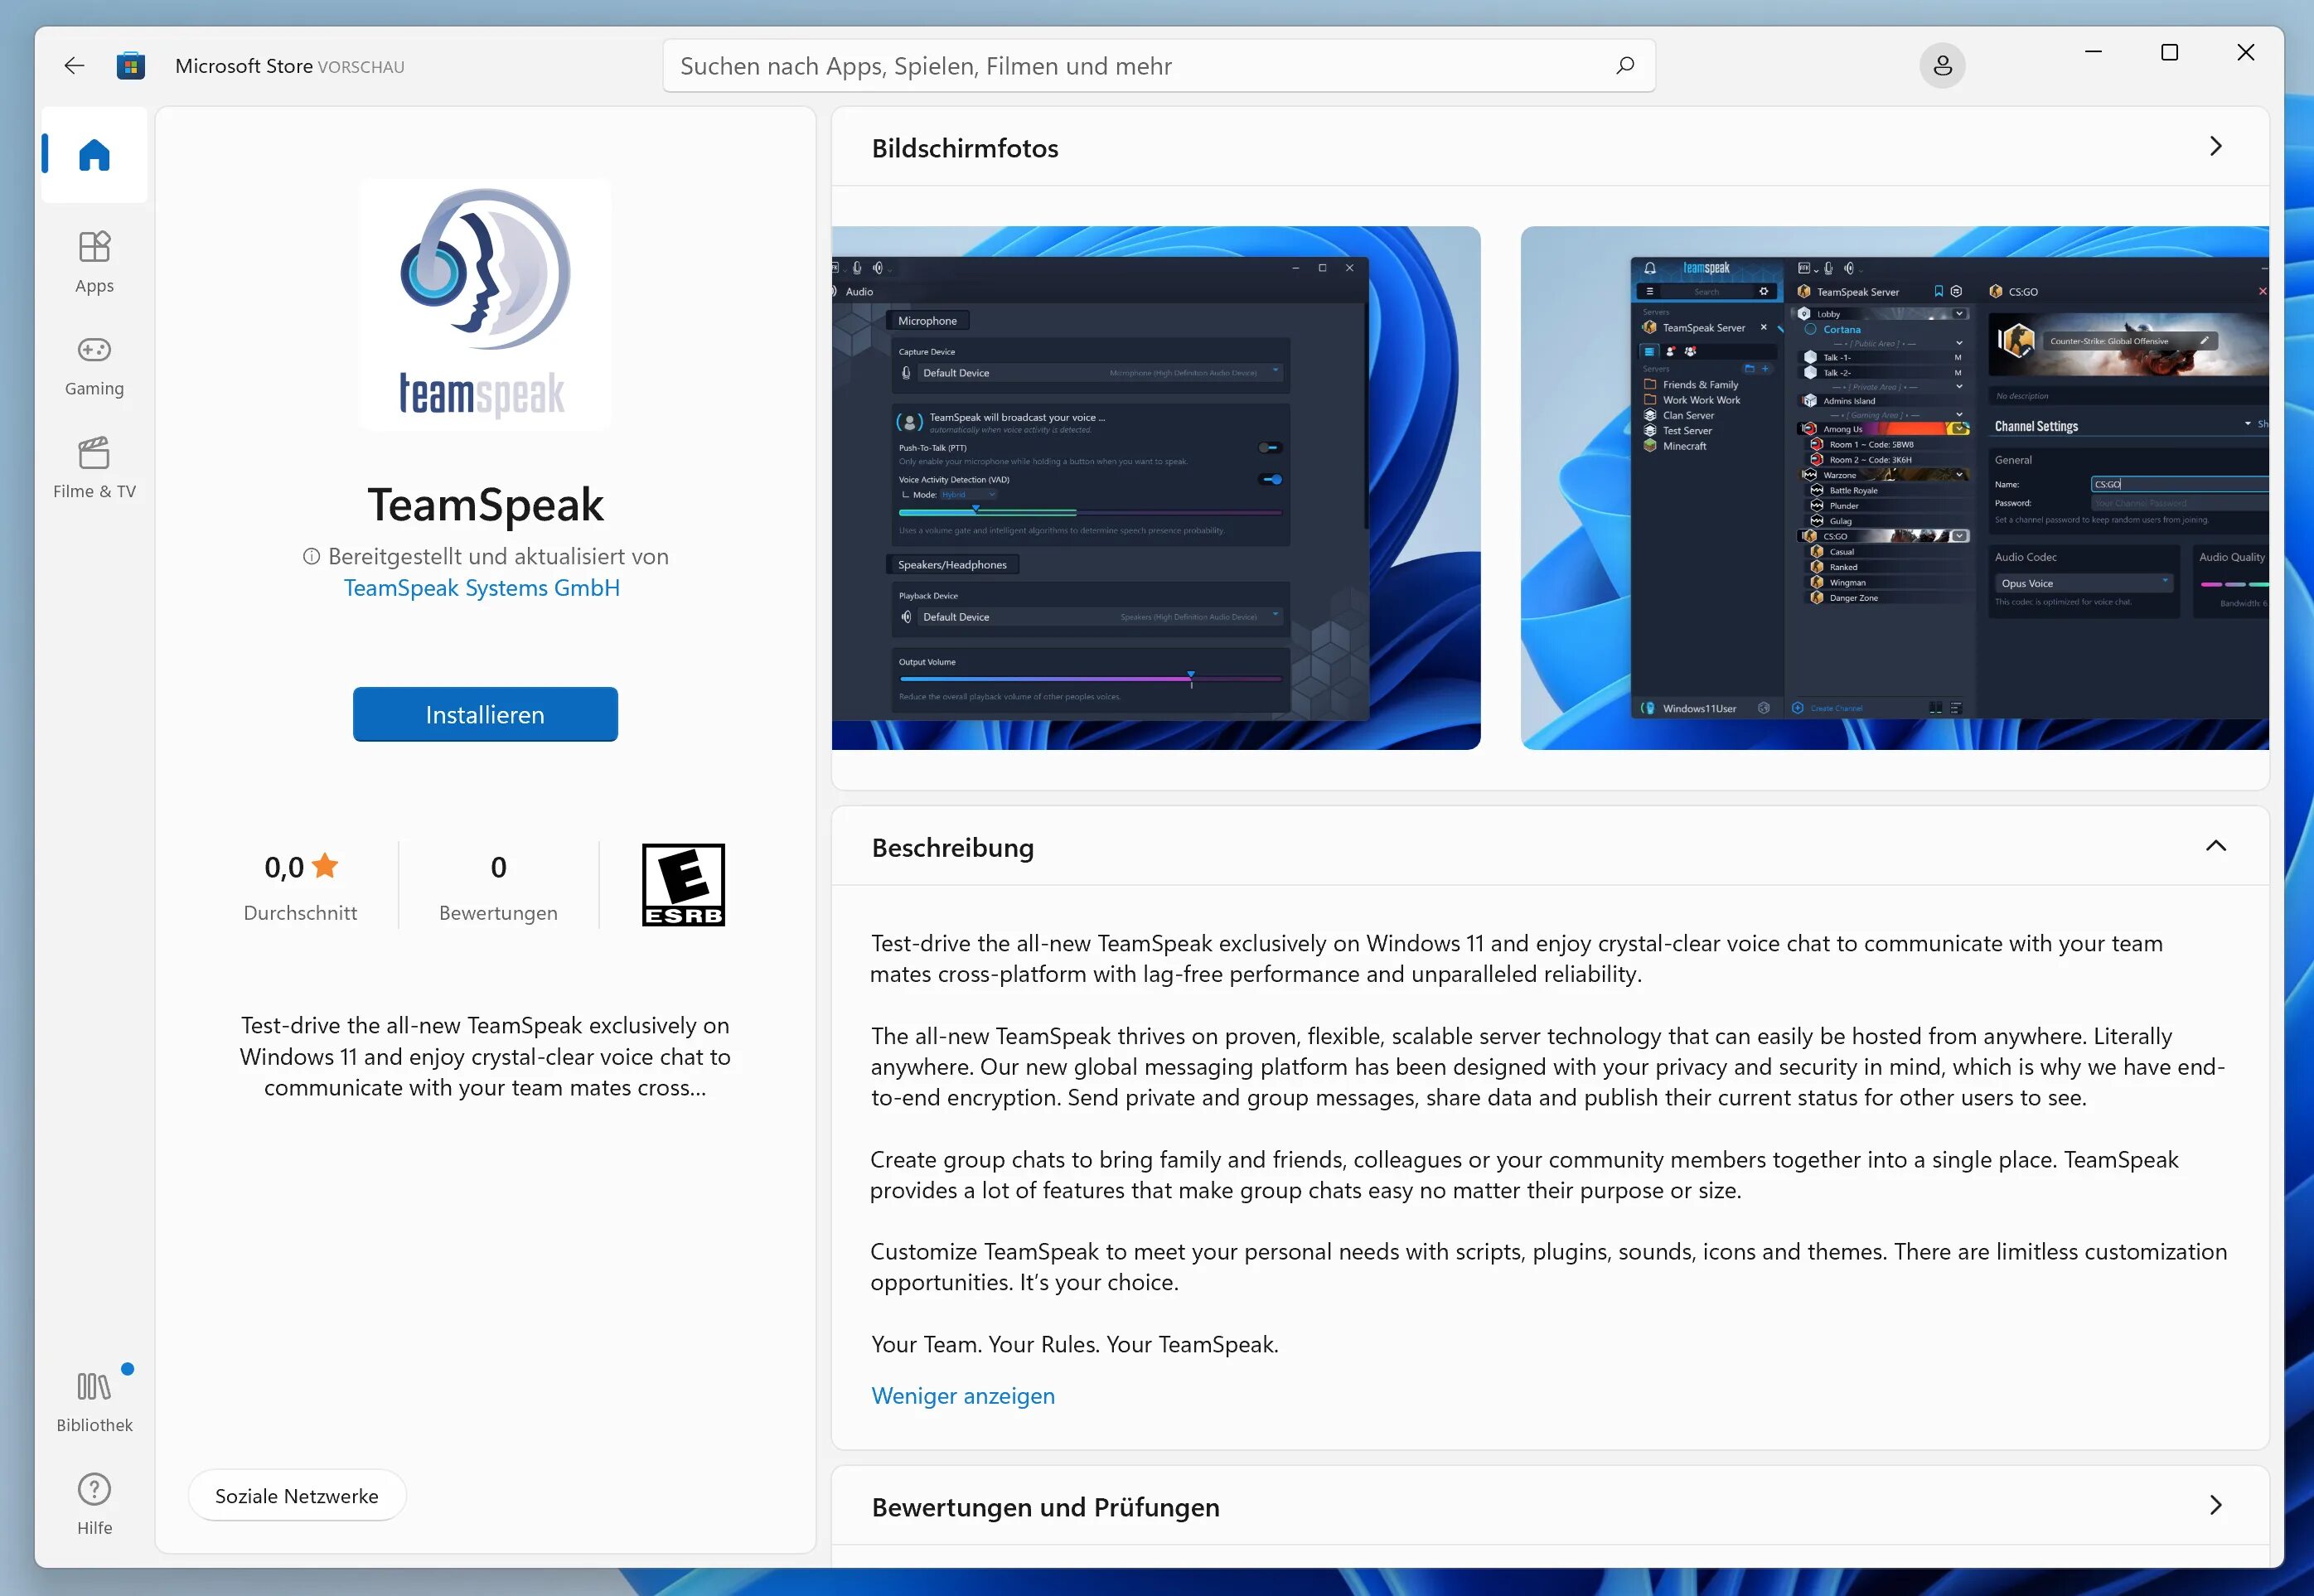
Task: Click the ESRB rating badge icon
Action: point(684,884)
